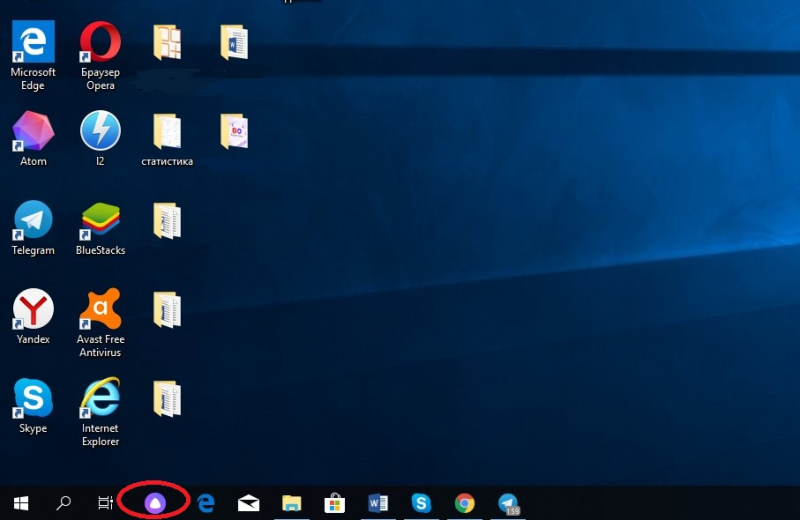The height and width of the screenshot is (520, 800).
Task: Launch the purple Alice assistant on taskbar
Action: (x=155, y=503)
